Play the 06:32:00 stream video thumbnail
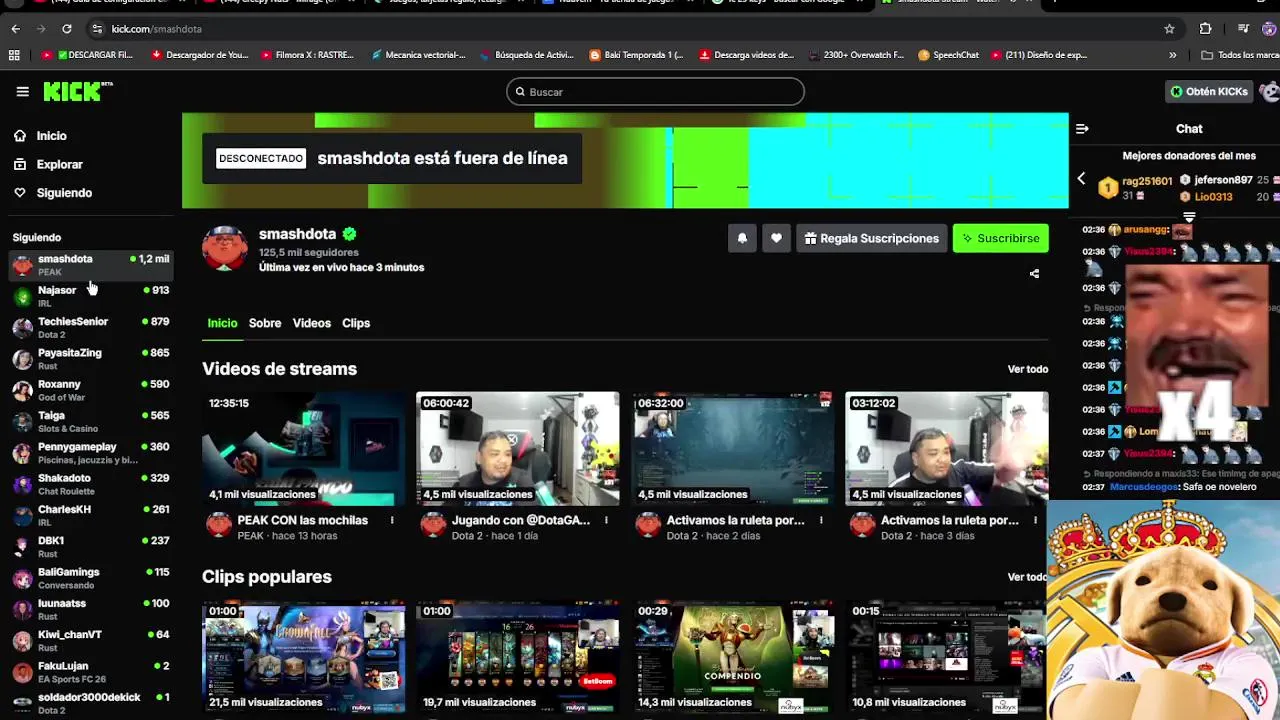This screenshot has height=720, width=1280. [733, 449]
